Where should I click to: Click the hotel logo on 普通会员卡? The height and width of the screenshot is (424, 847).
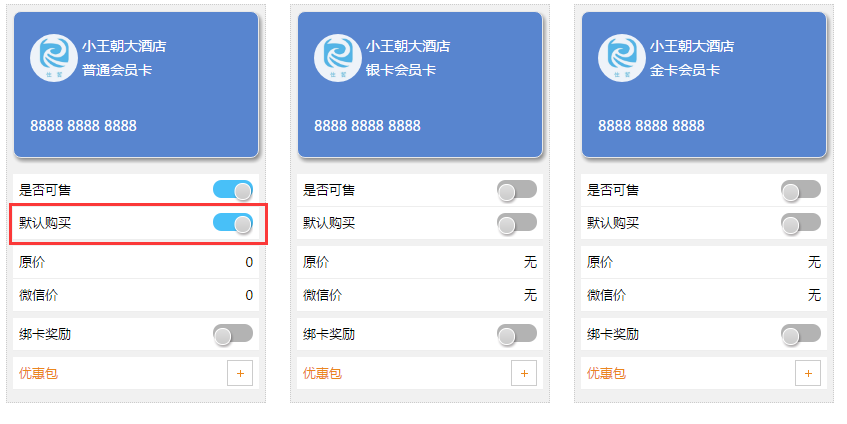click(53, 58)
